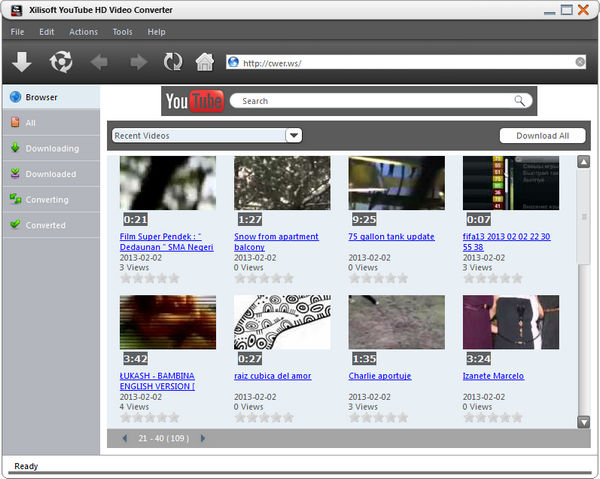Refresh the page with the reload icon
The width and height of the screenshot is (600, 479).
tap(173, 62)
